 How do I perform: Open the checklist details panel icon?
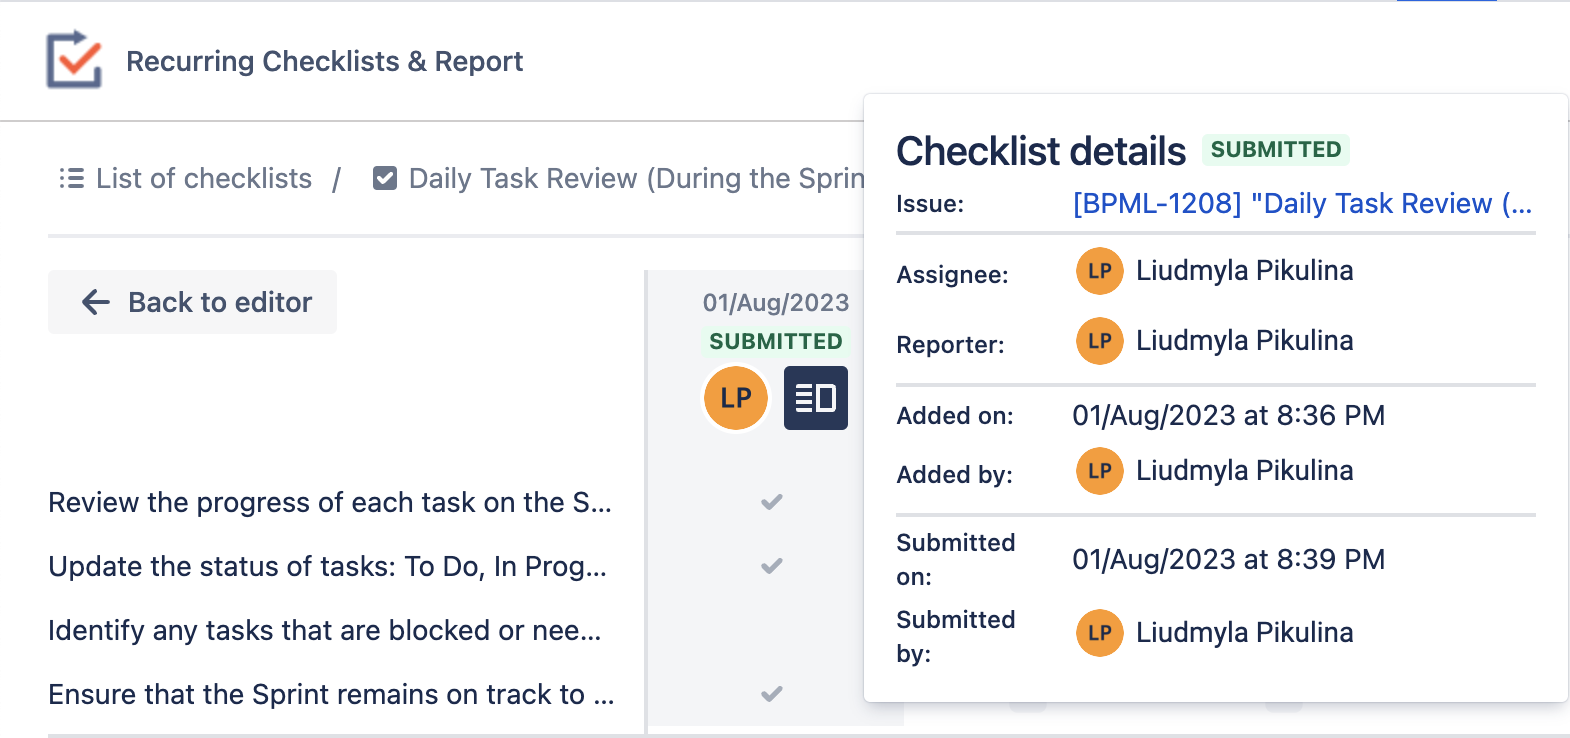815,398
